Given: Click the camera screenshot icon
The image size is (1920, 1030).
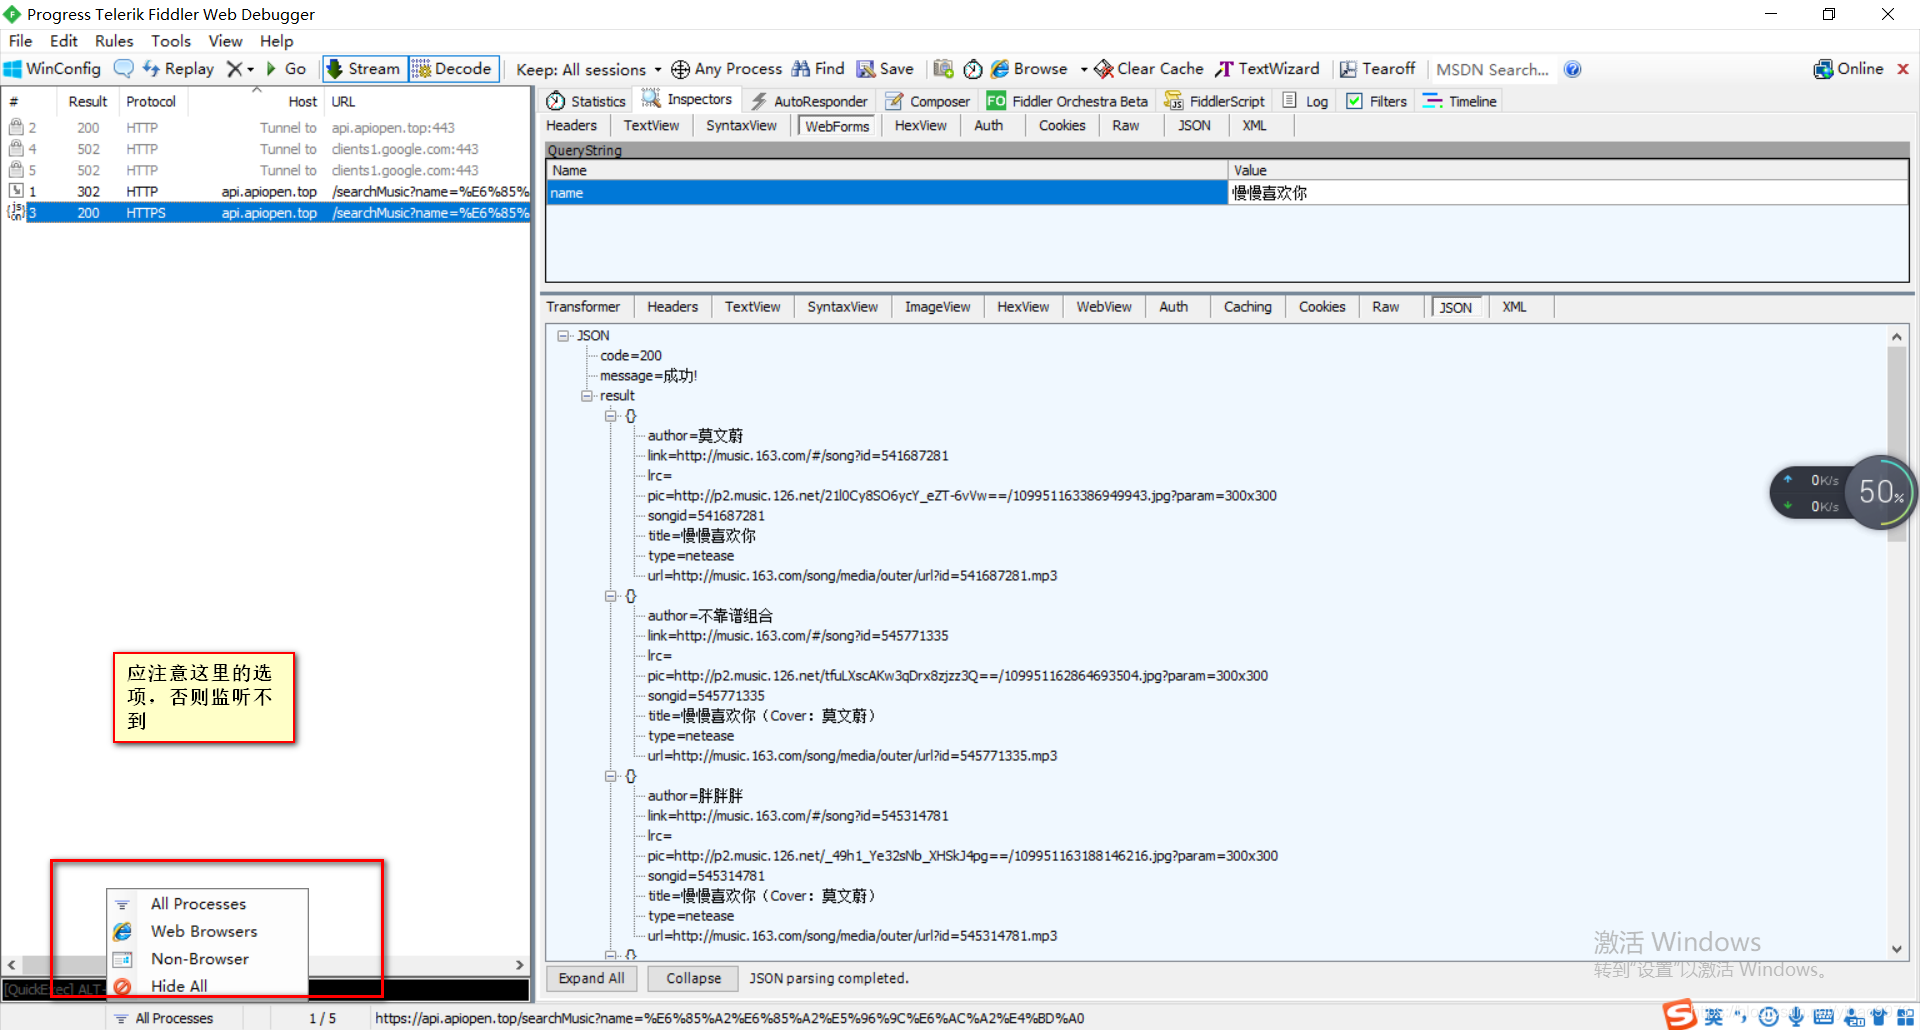Looking at the screenshot, I should tap(943, 69).
